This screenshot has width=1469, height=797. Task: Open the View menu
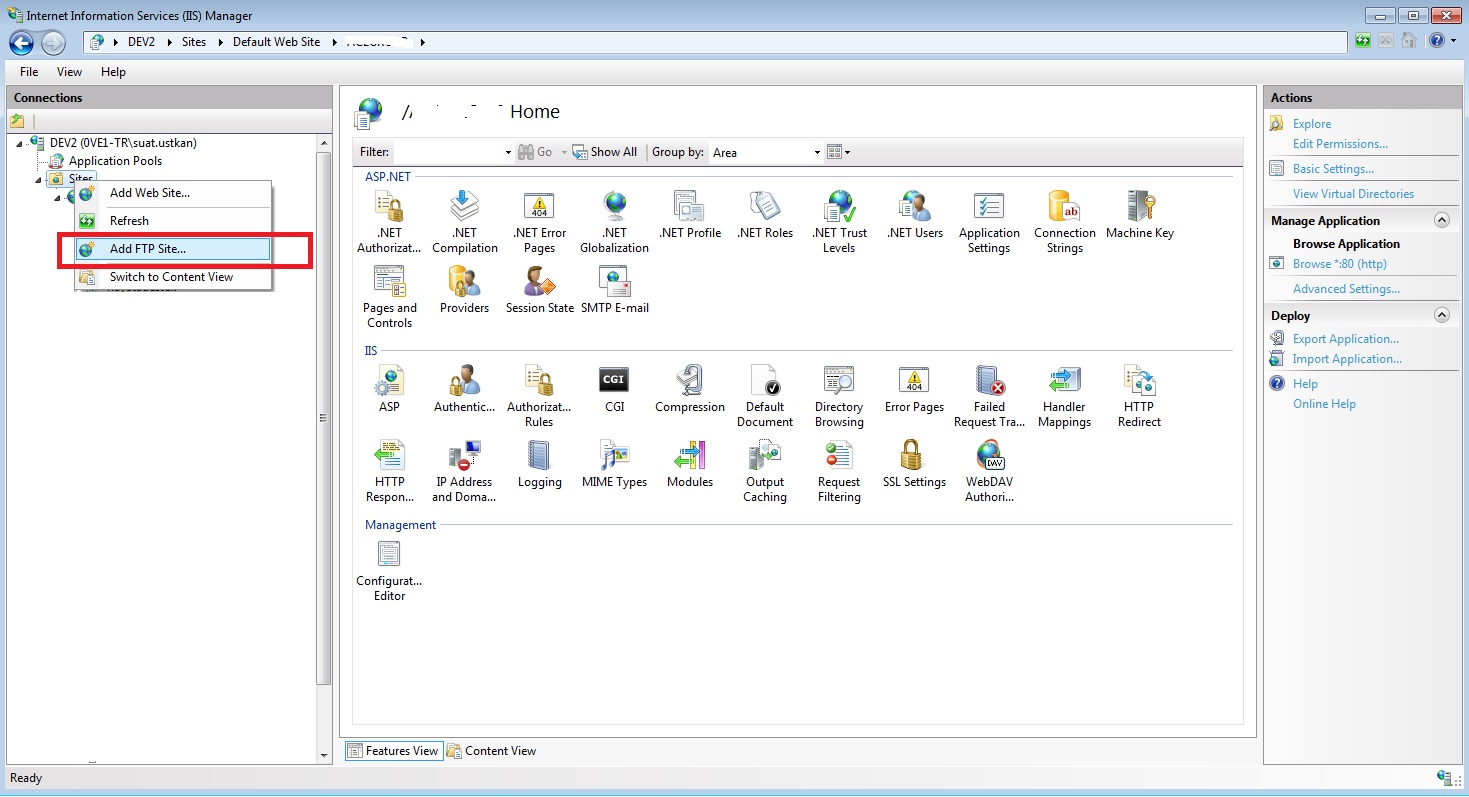[x=69, y=72]
